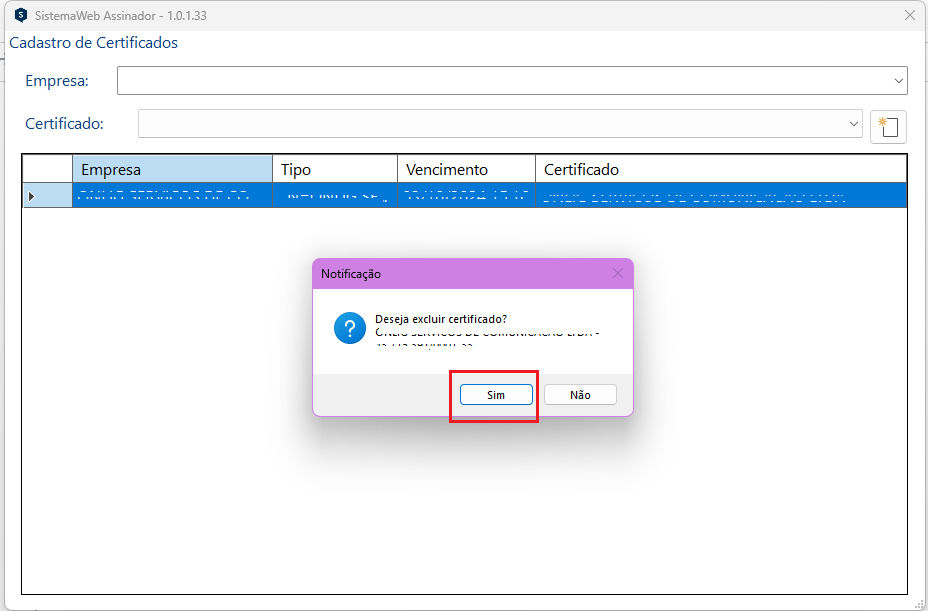The height and width of the screenshot is (611, 928).
Task: Click inside the Certificado combo box field
Action: (x=490, y=124)
